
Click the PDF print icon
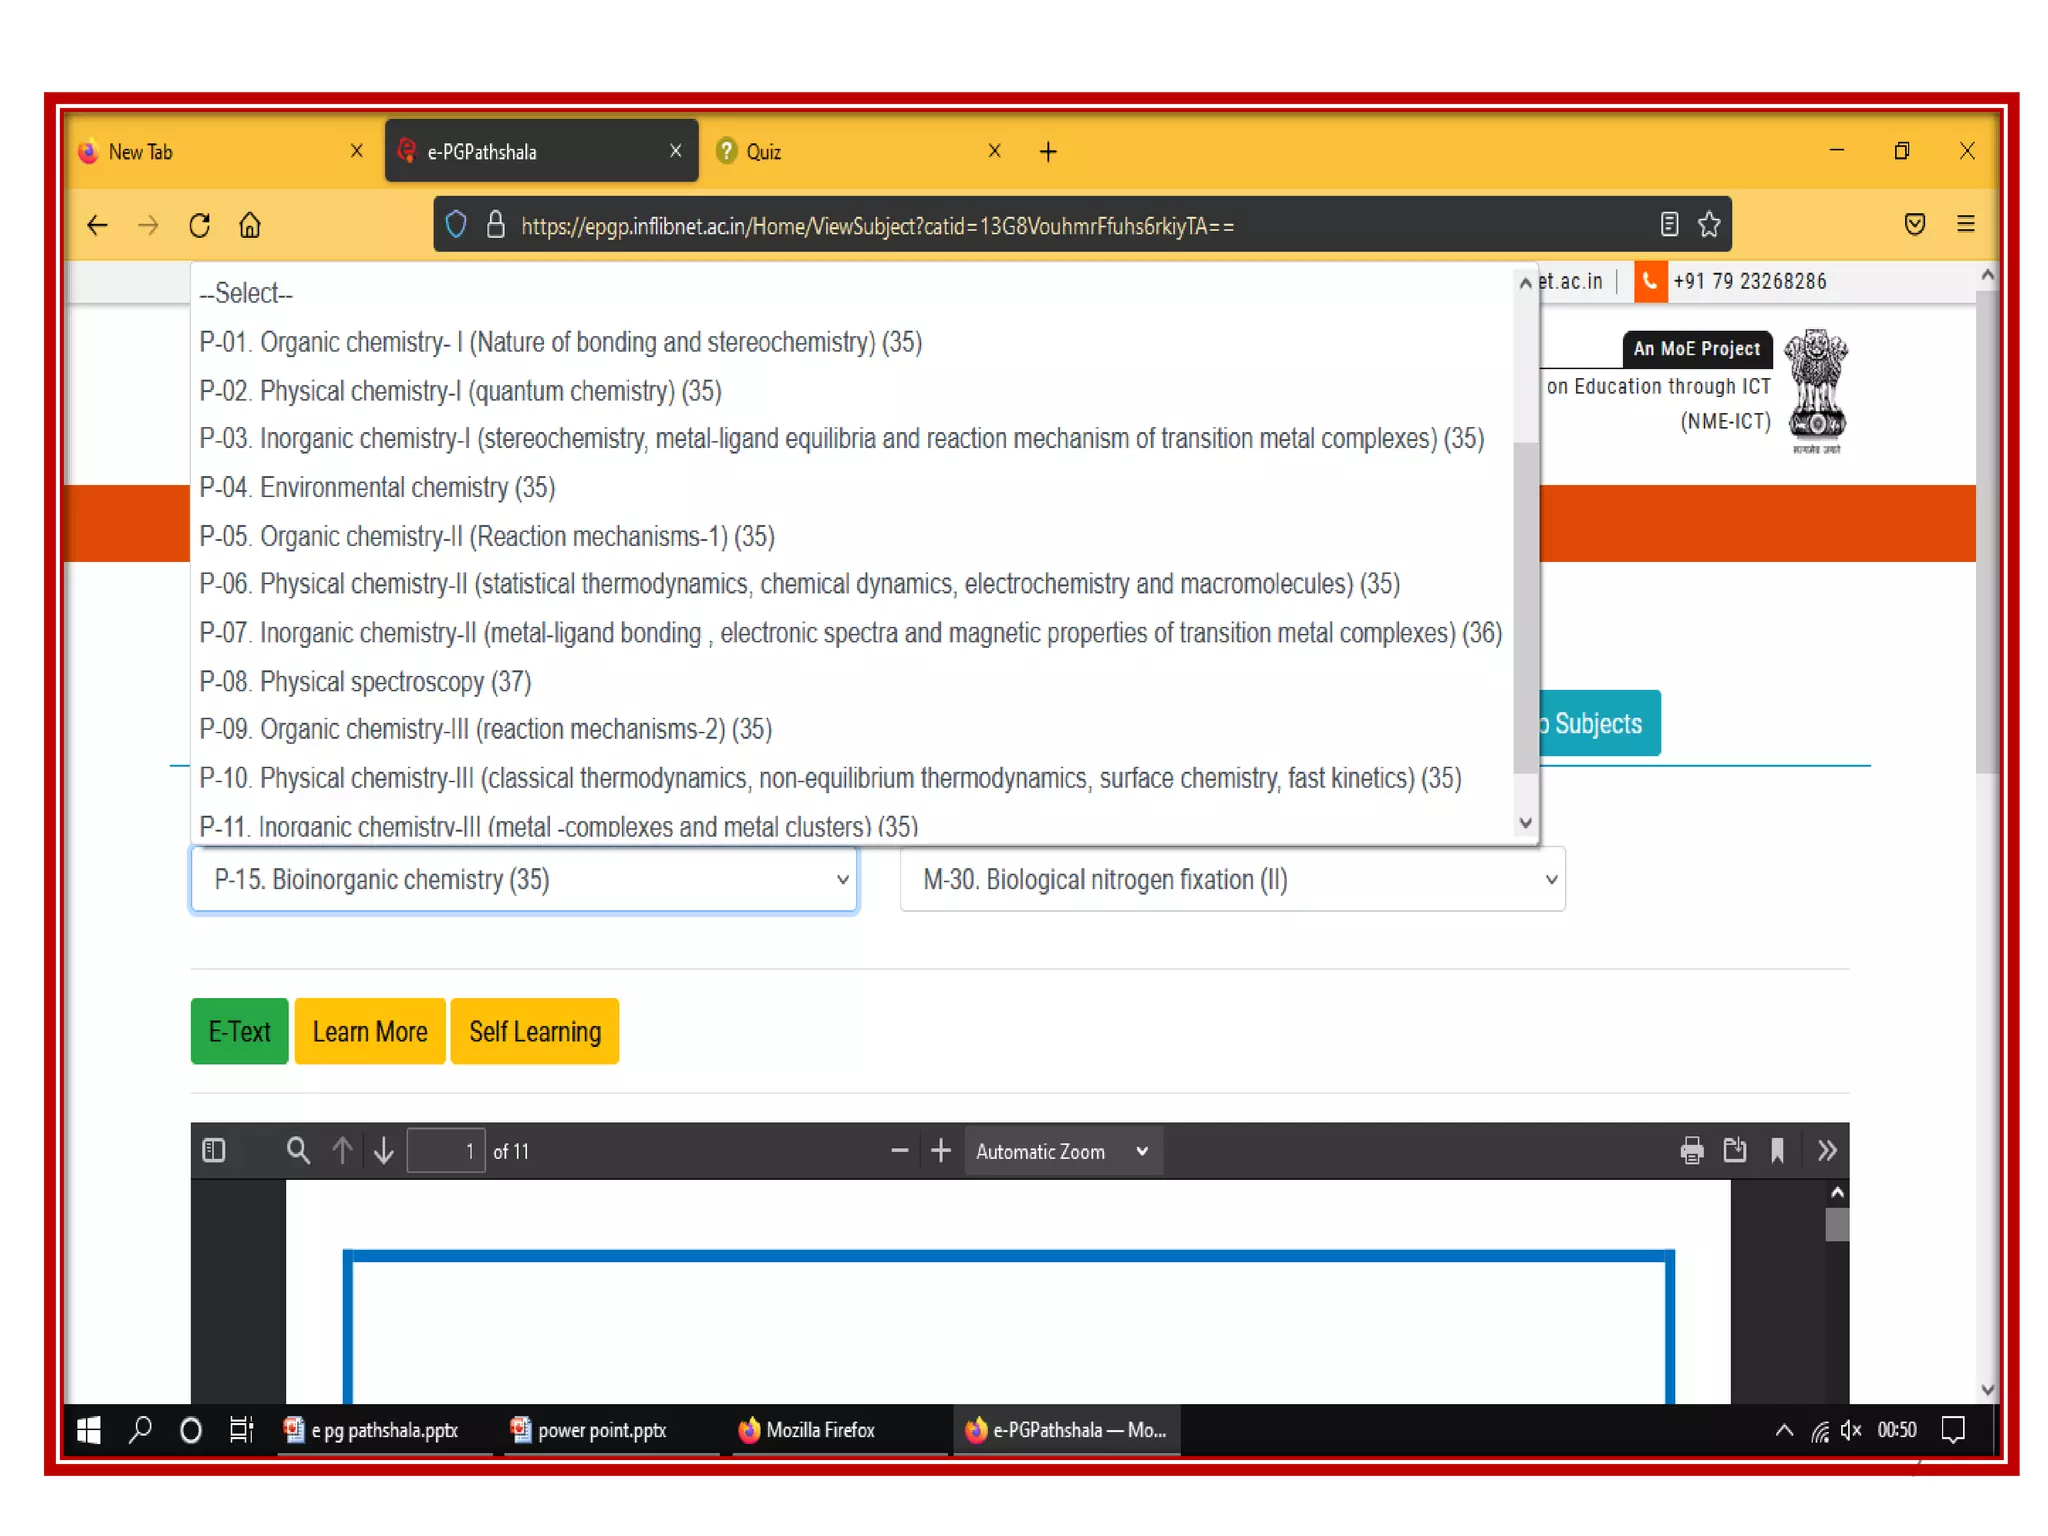click(1691, 1150)
